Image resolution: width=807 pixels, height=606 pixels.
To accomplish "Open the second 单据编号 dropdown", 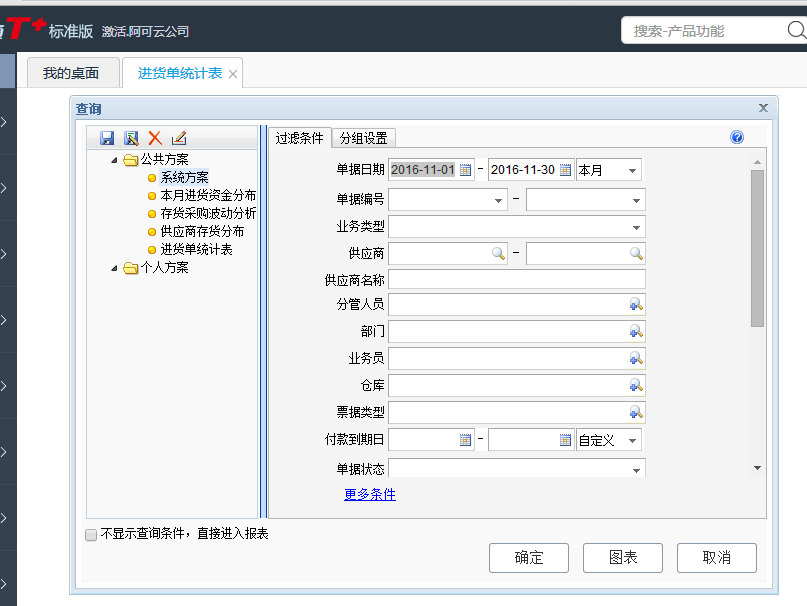I will [x=636, y=200].
